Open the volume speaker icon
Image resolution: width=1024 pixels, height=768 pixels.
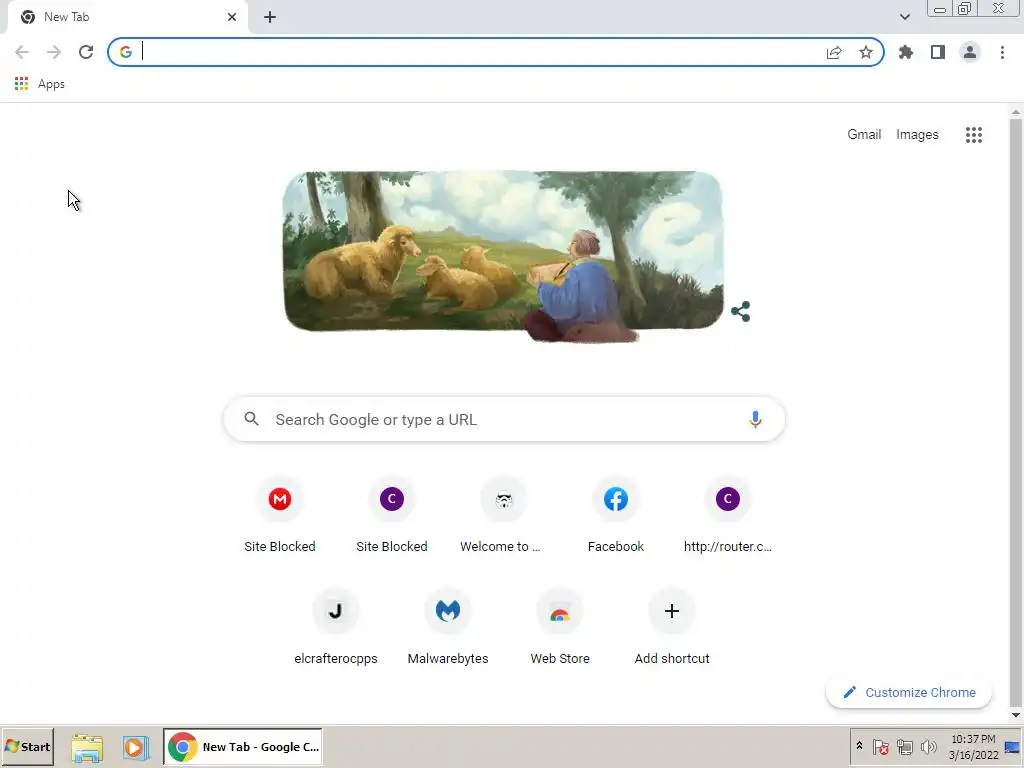(x=928, y=746)
